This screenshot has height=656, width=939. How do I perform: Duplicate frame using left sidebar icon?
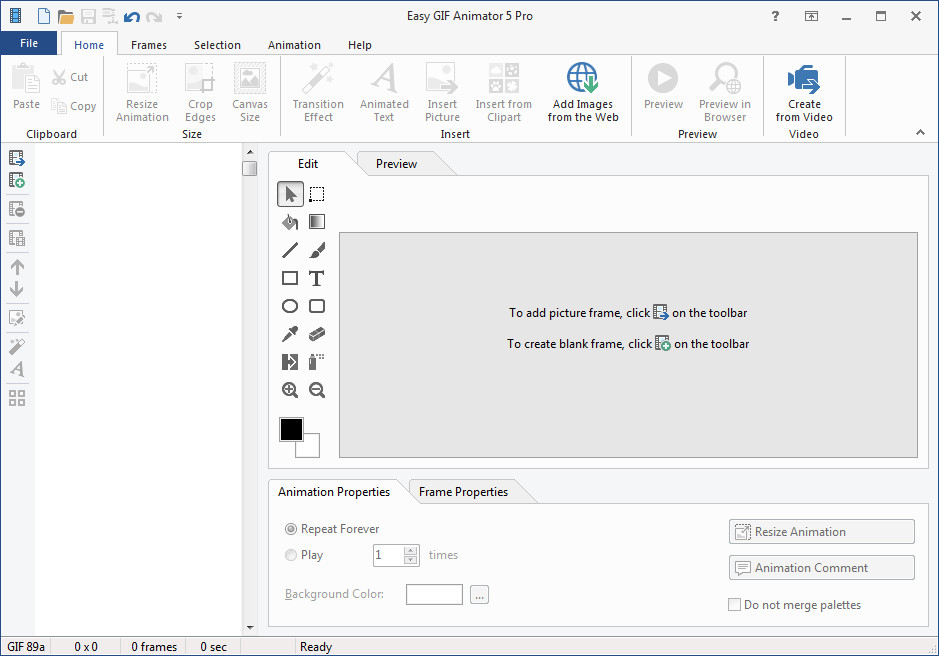pyautogui.click(x=17, y=238)
